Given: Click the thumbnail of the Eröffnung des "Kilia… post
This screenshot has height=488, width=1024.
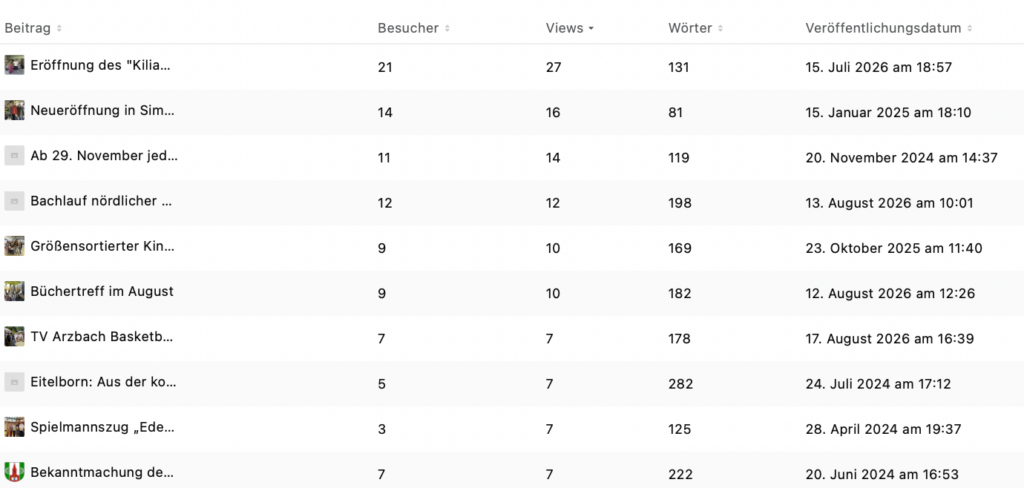Looking at the screenshot, I should 14,65.
